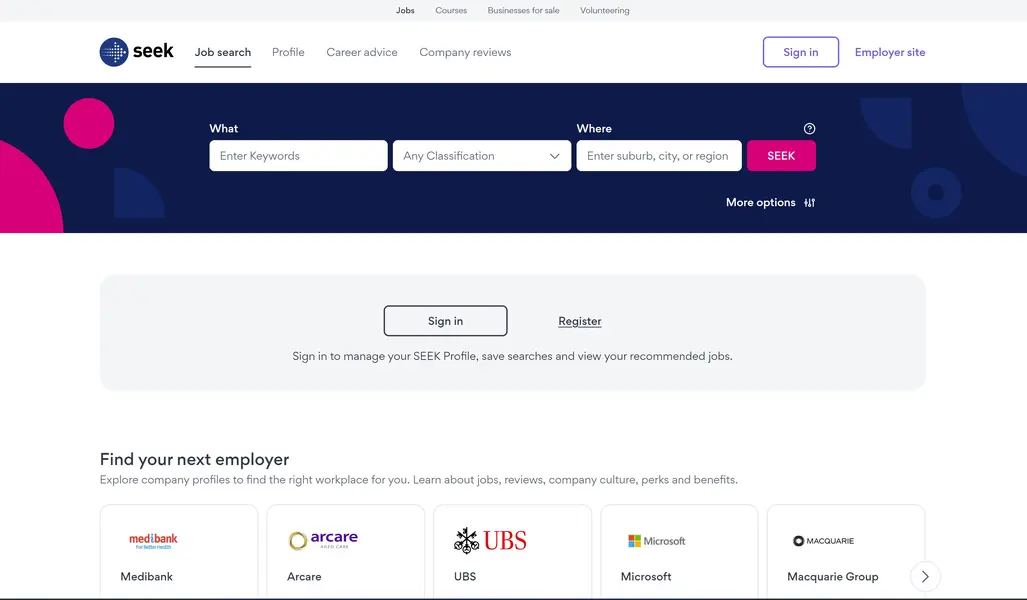Click the classification dropdown chevron arrow
The height and width of the screenshot is (600, 1027).
click(555, 156)
